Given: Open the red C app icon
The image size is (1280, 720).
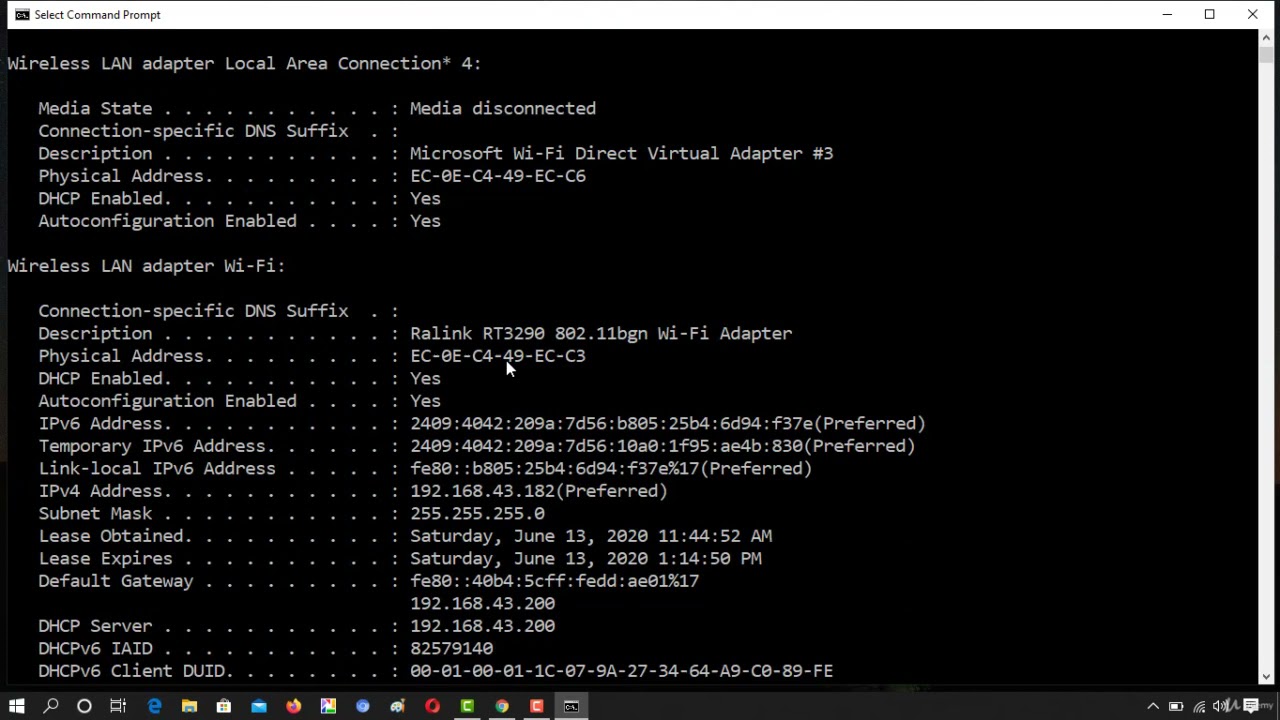Looking at the screenshot, I should (x=537, y=706).
